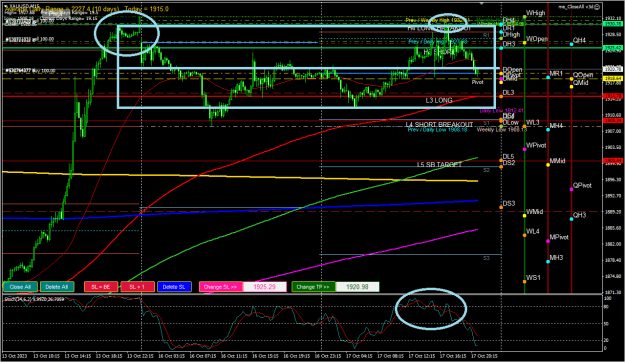The image size is (625, 362).
Task: Select the DL5 orange level marker
Action: [x=501, y=160]
